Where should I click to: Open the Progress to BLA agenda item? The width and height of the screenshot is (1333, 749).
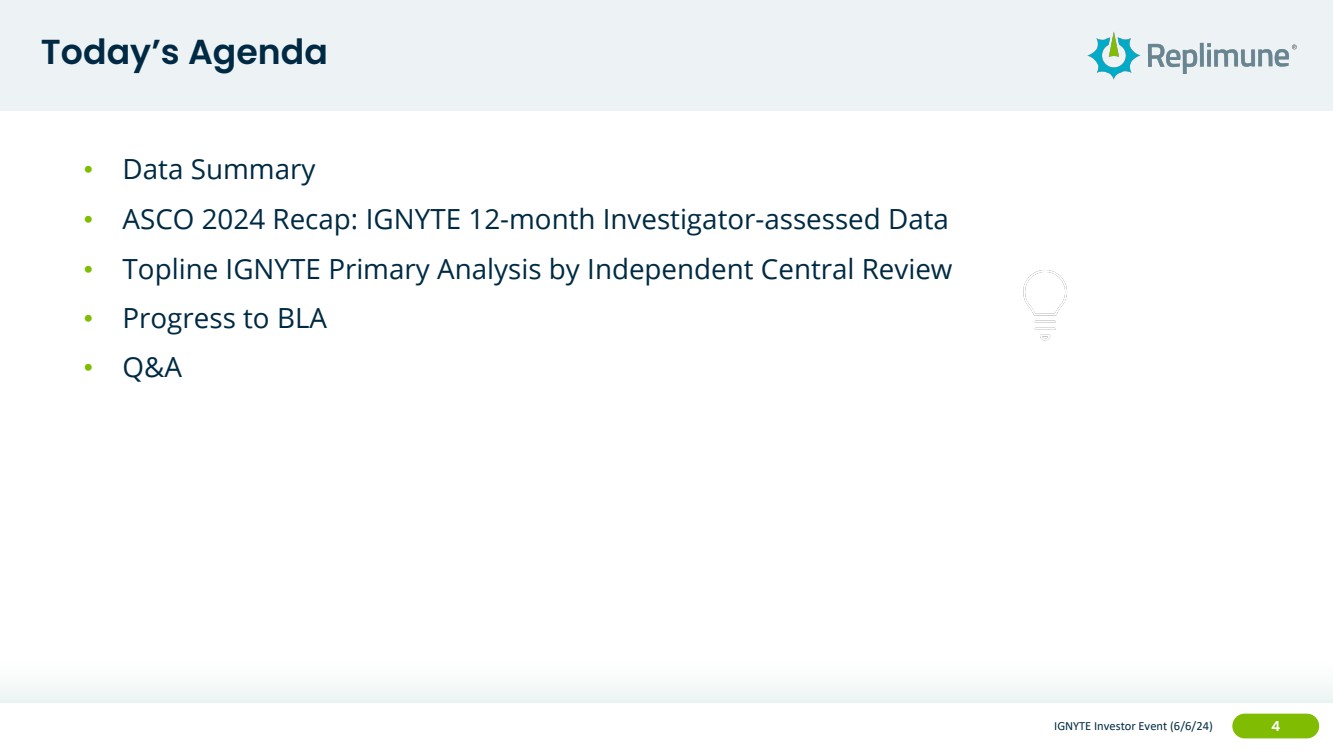[224, 318]
